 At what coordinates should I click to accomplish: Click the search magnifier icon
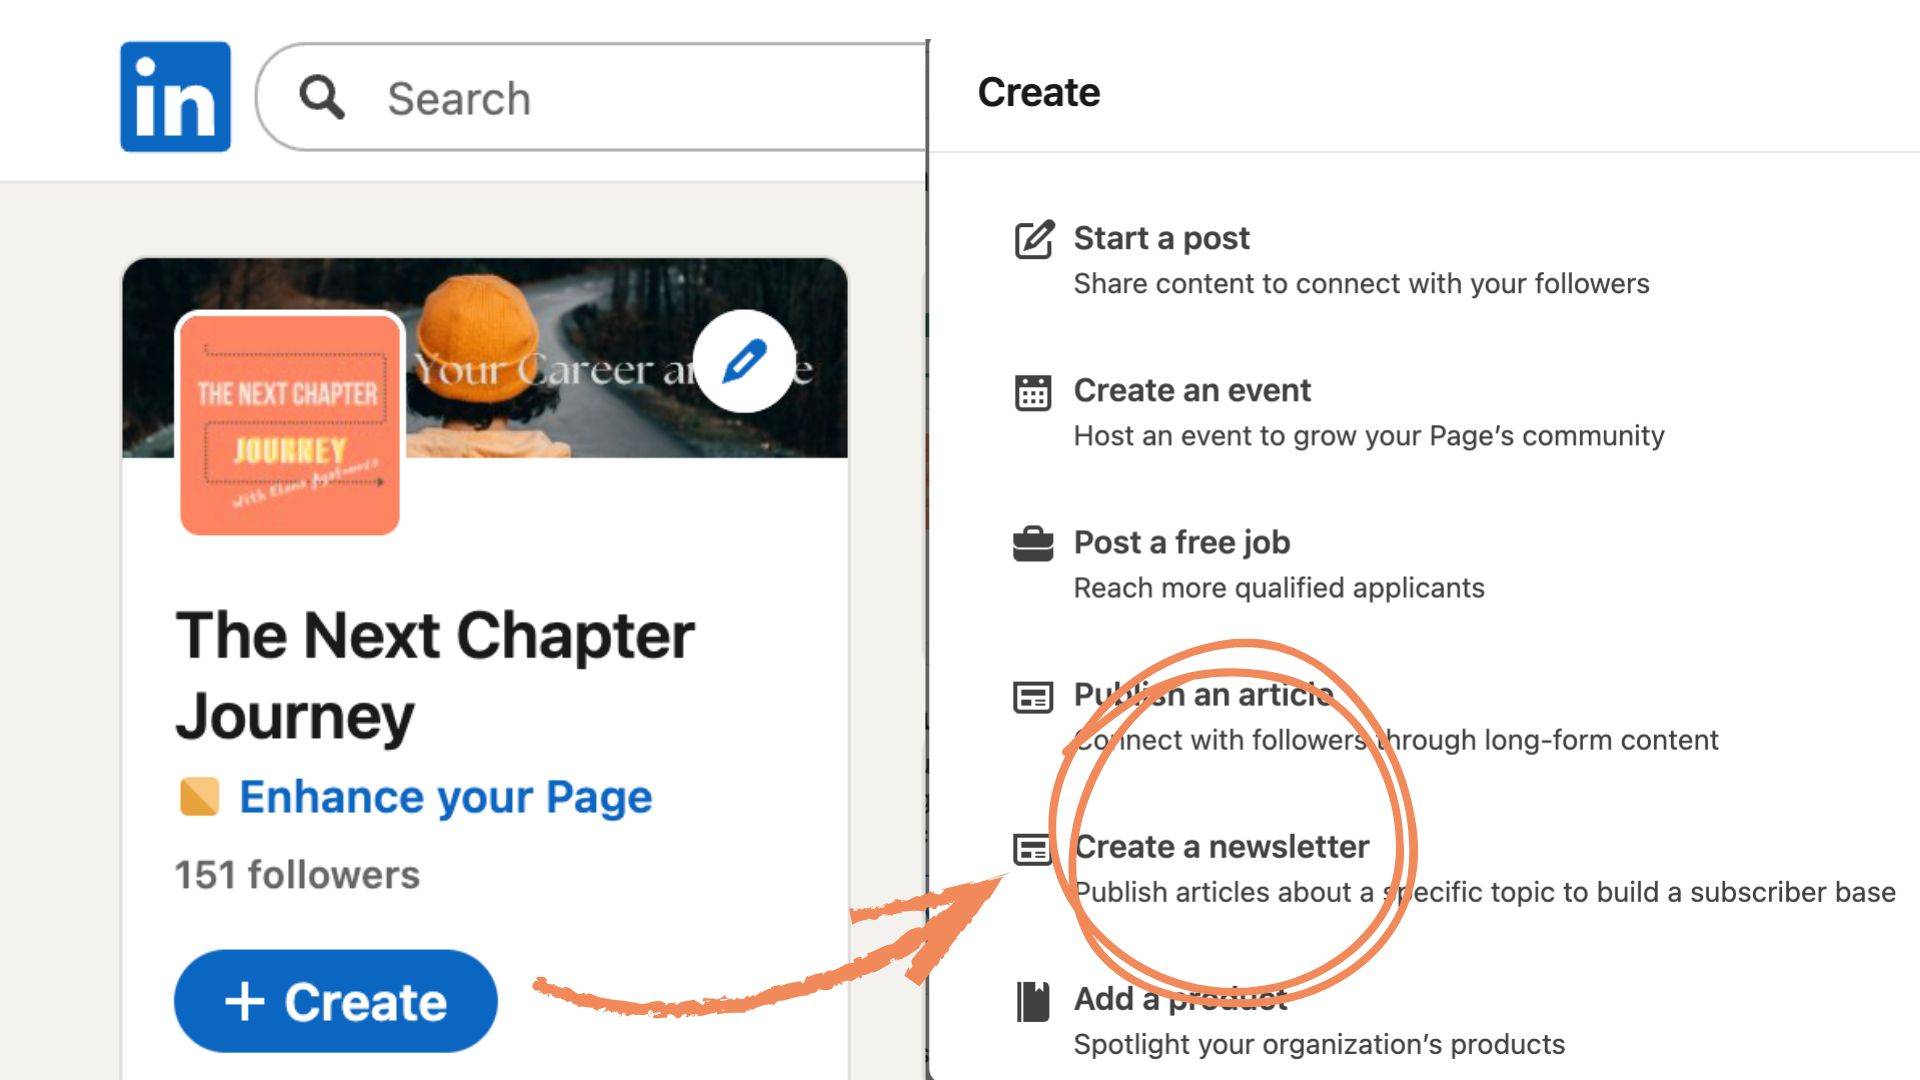click(x=322, y=98)
